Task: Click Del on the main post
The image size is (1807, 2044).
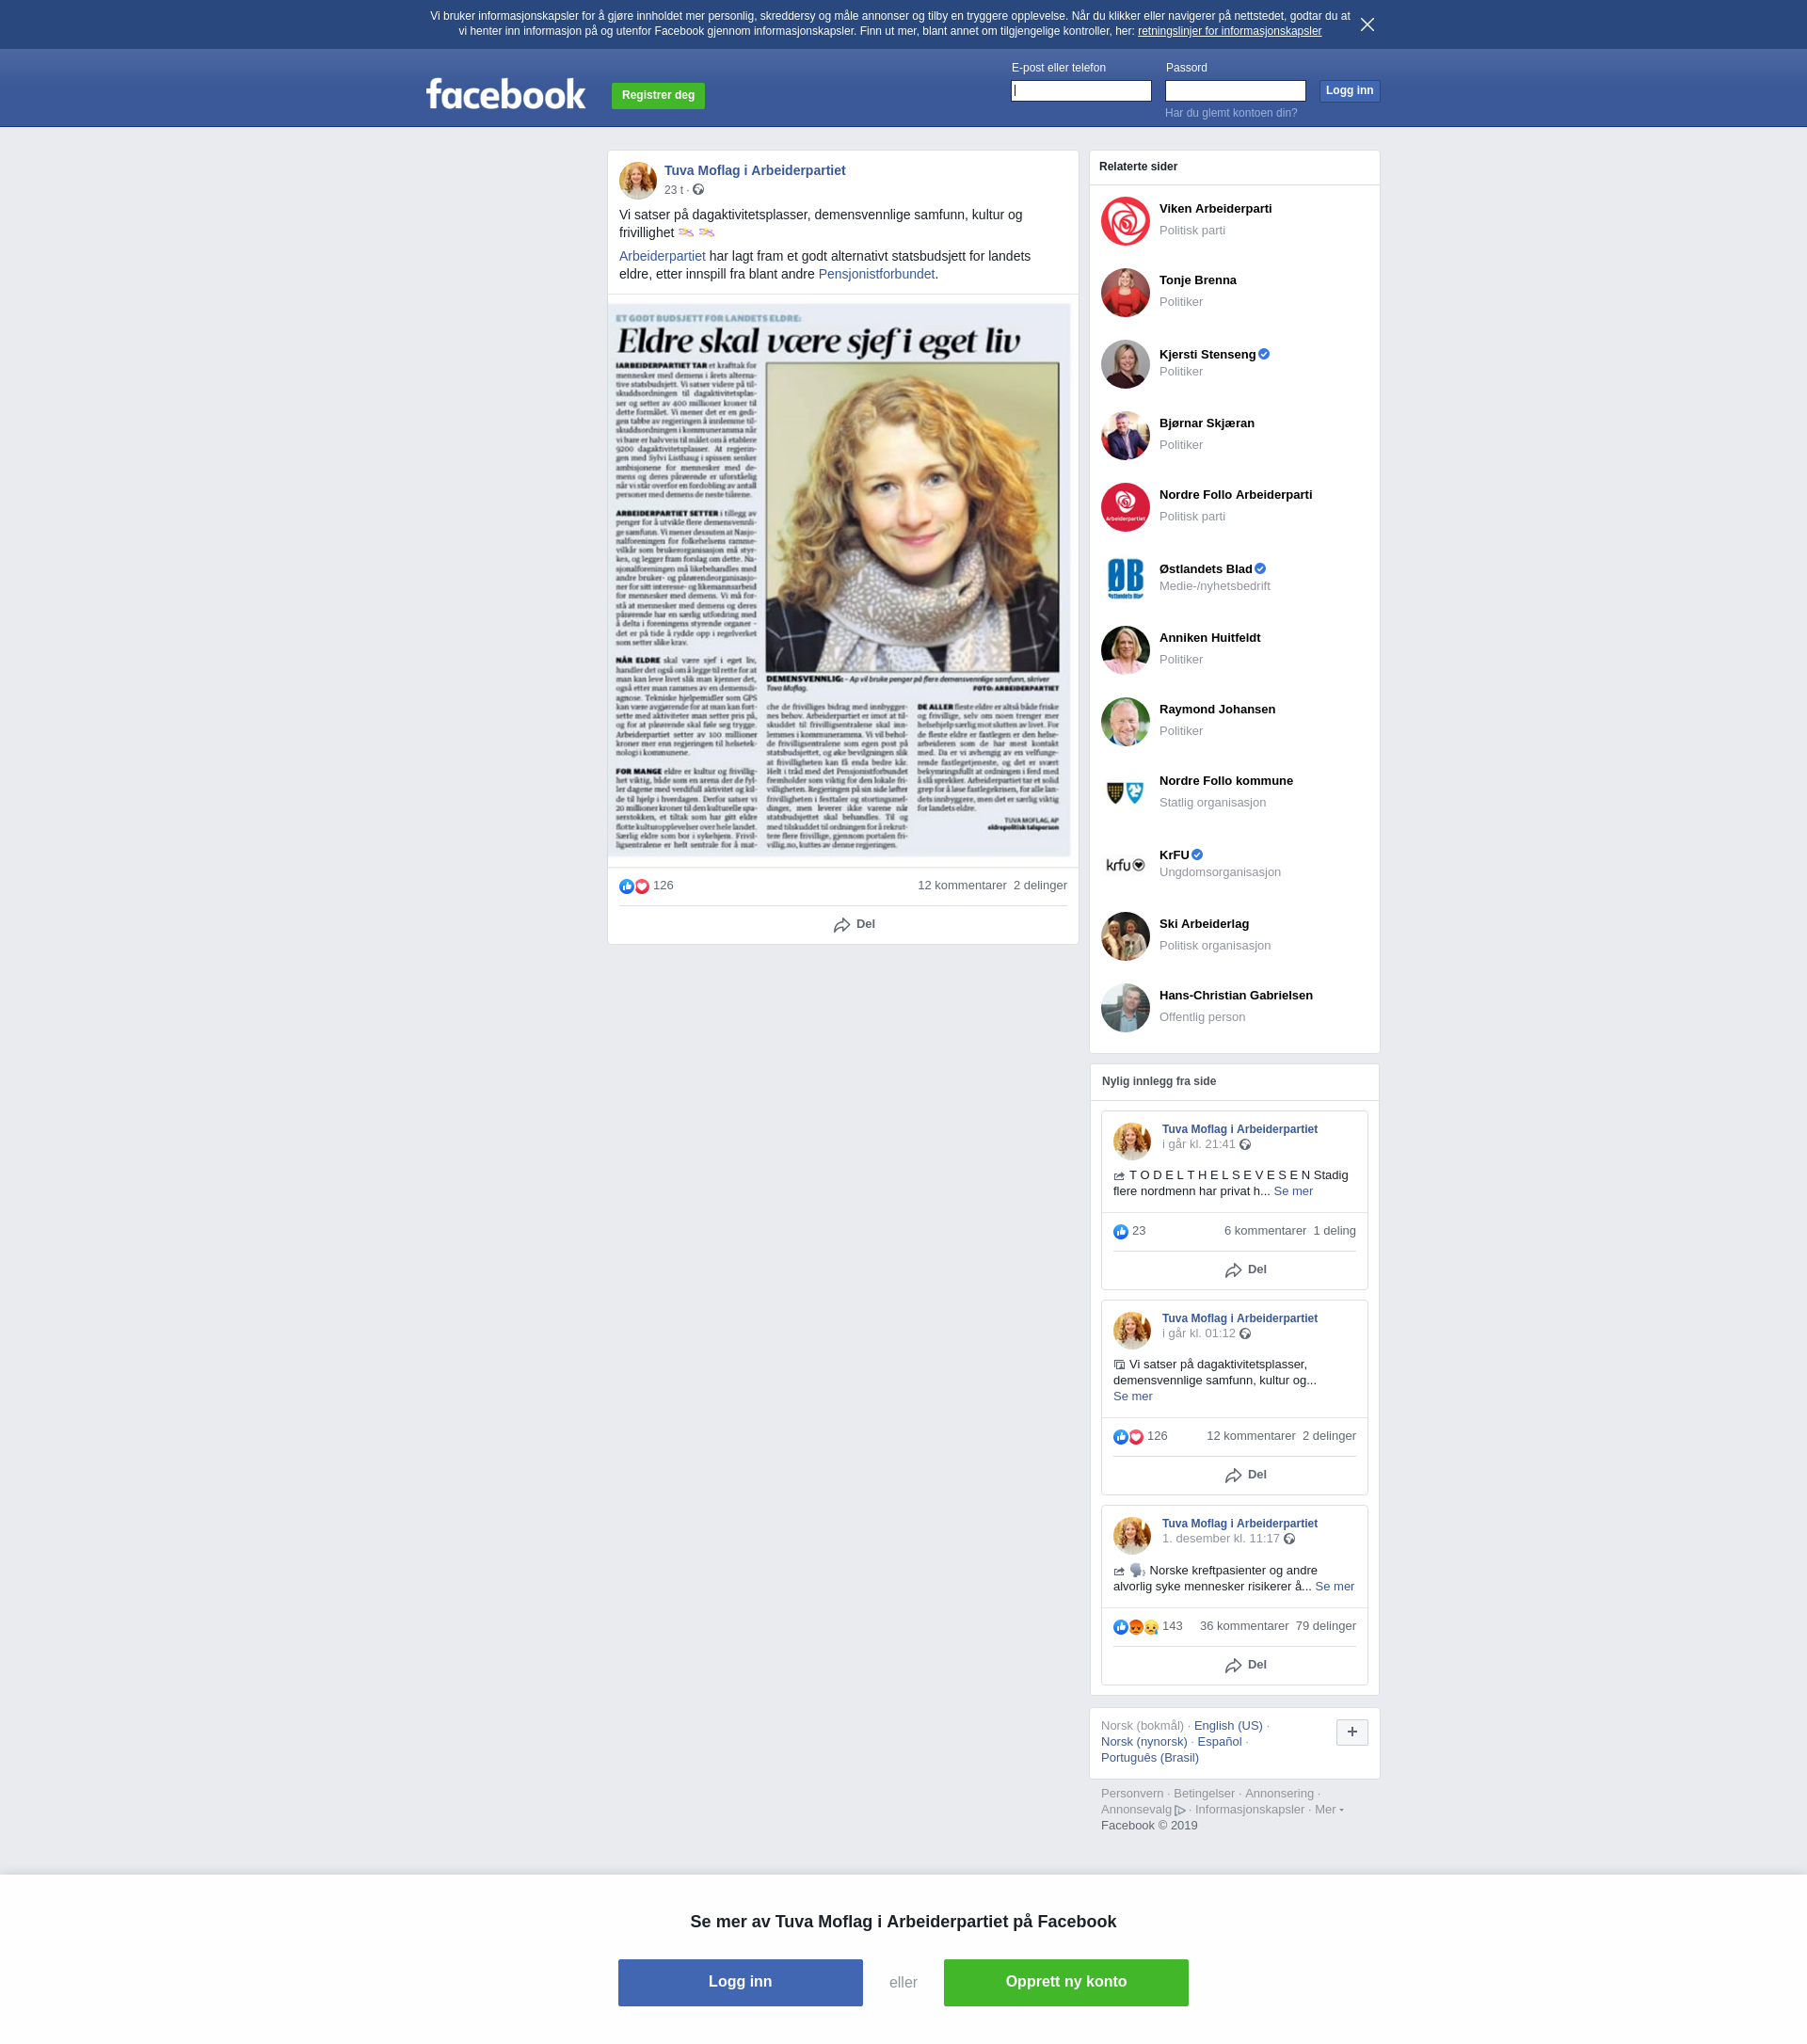Action: 854,924
